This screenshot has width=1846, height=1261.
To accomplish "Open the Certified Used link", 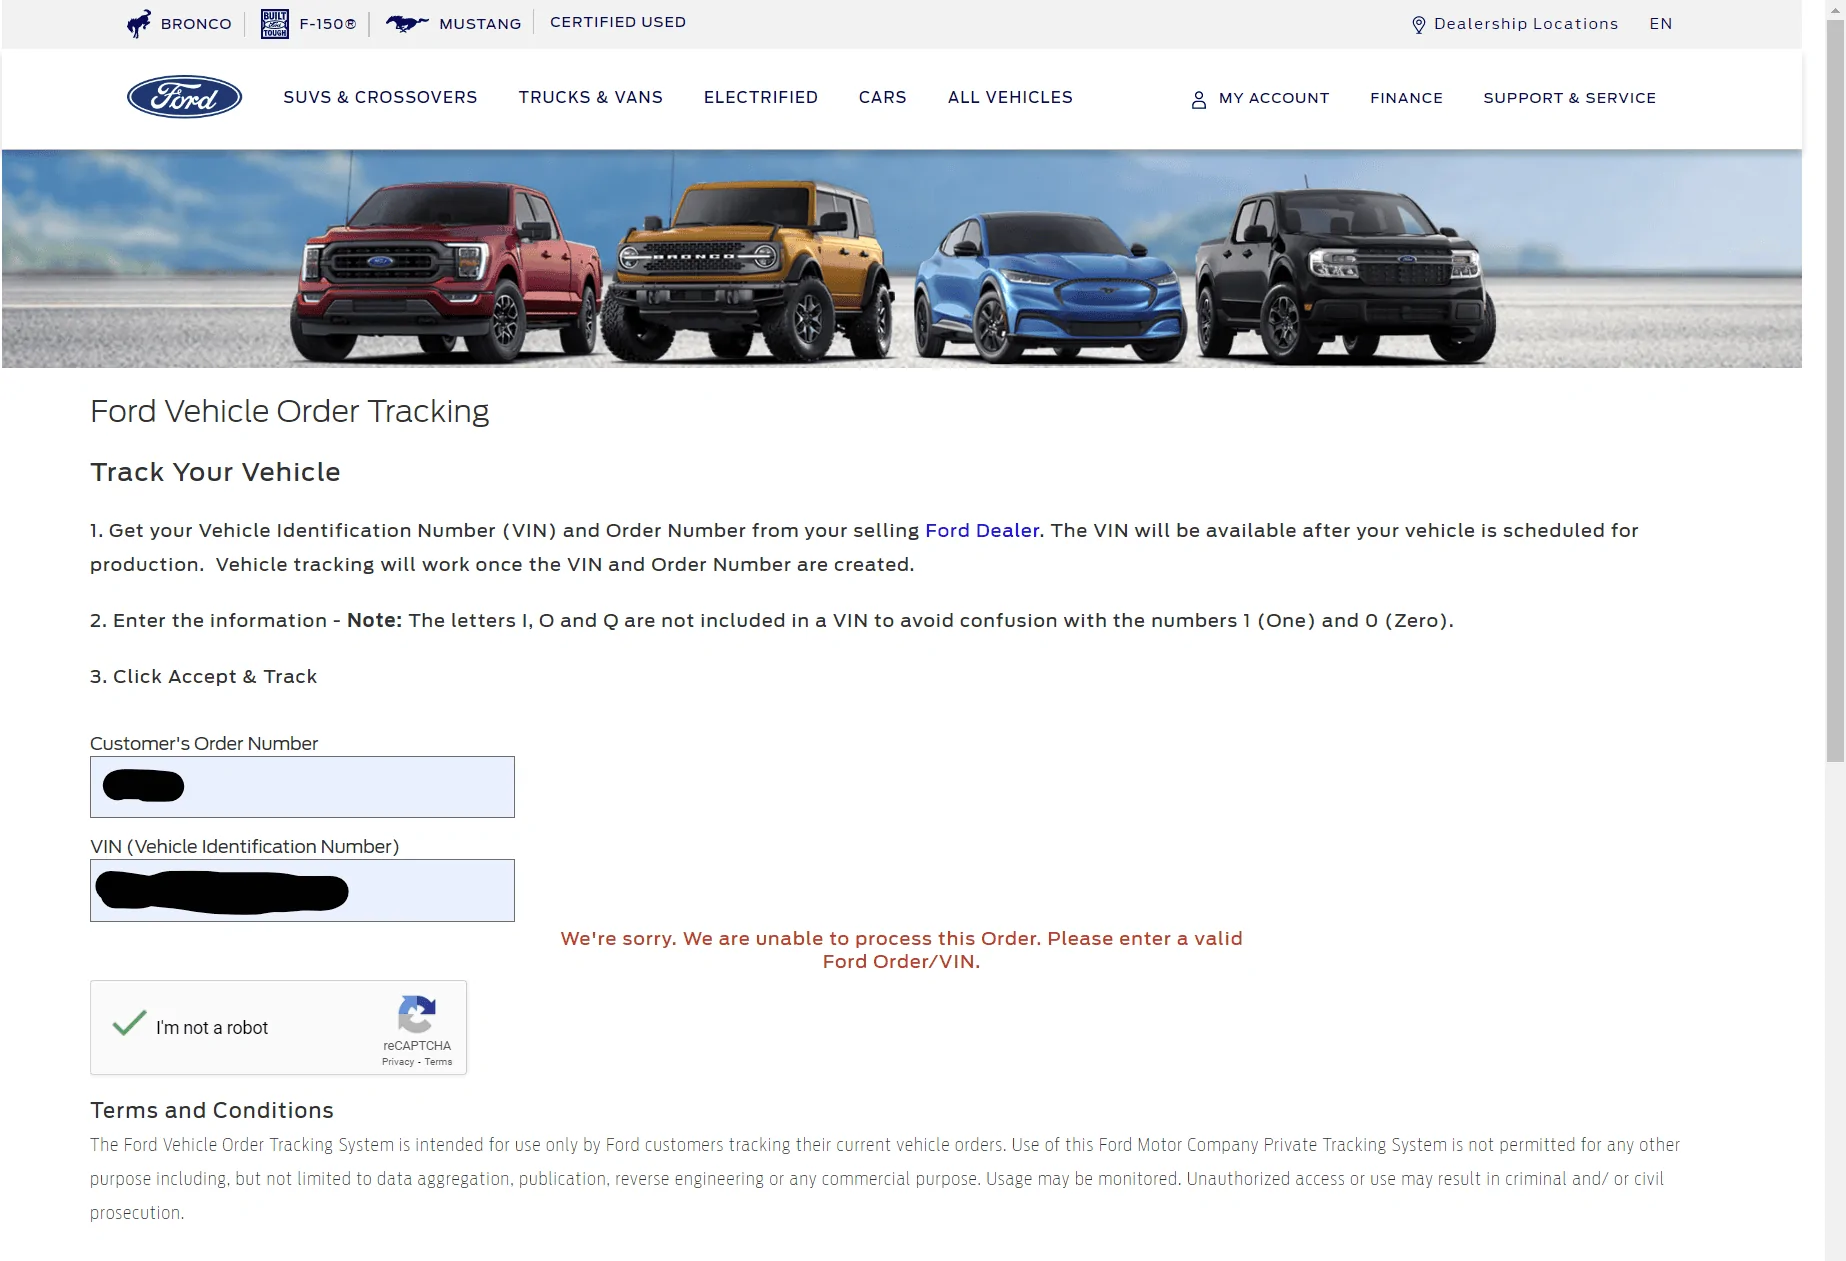I will tap(618, 22).
